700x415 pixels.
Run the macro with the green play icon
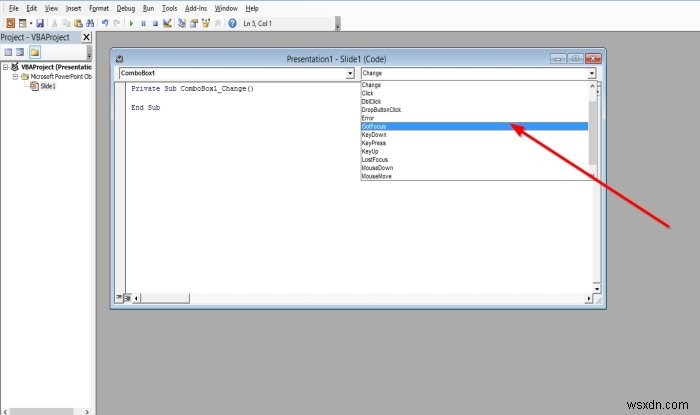(x=131, y=23)
